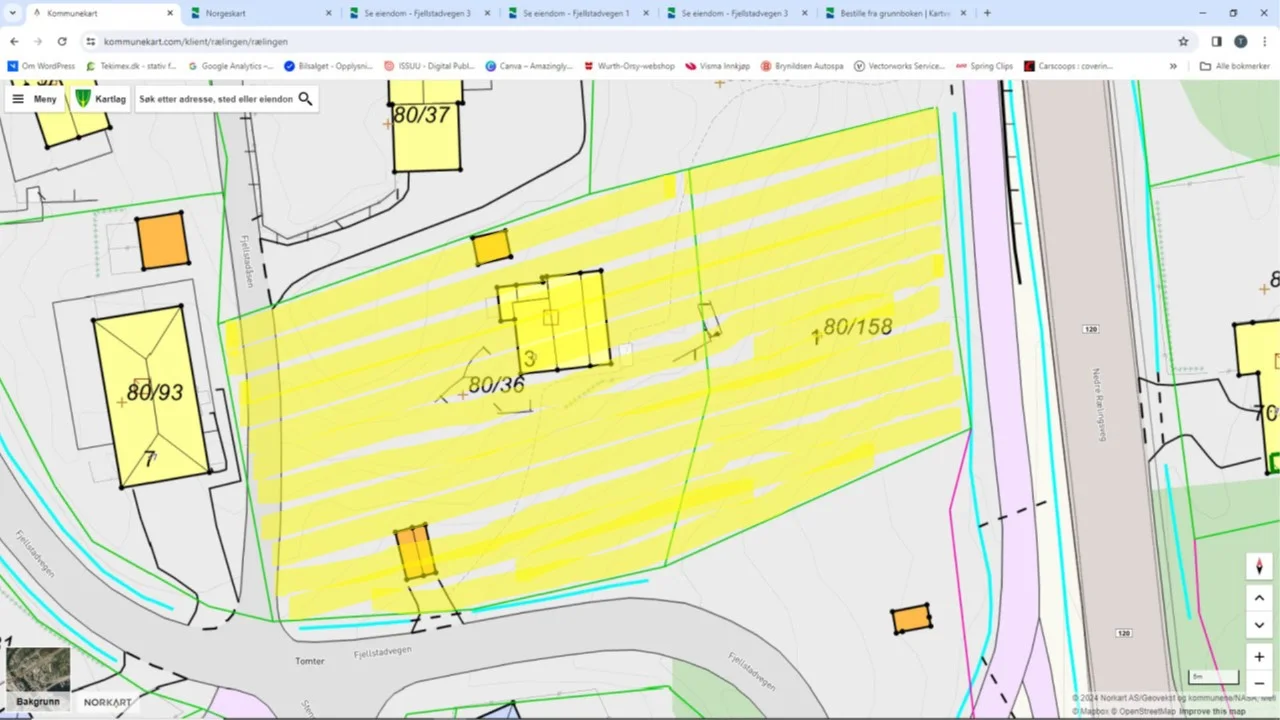Click the search magnifier icon
1280x720 pixels.
click(306, 99)
